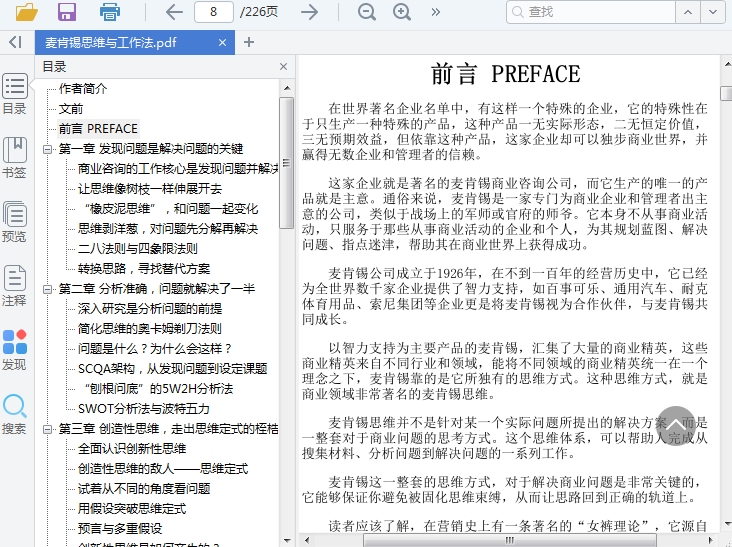Jump to top with the round up-arrow button

coord(676,426)
